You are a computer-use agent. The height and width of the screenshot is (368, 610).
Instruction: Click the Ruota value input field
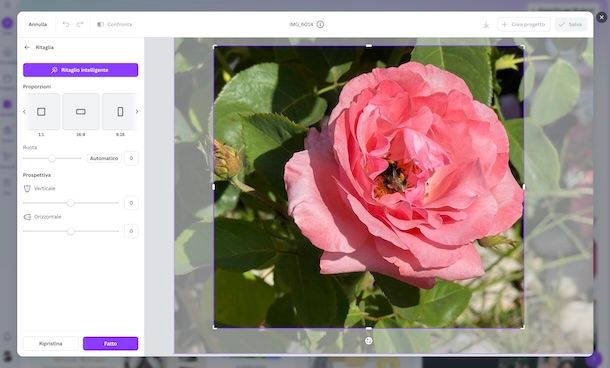(131, 158)
